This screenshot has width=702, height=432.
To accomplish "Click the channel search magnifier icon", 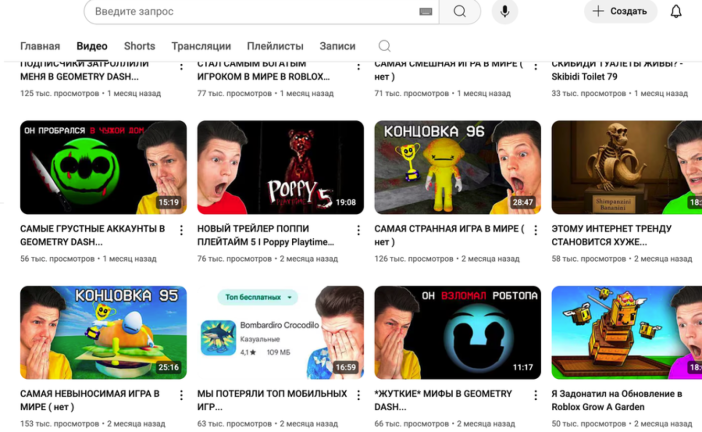I will tap(384, 46).
